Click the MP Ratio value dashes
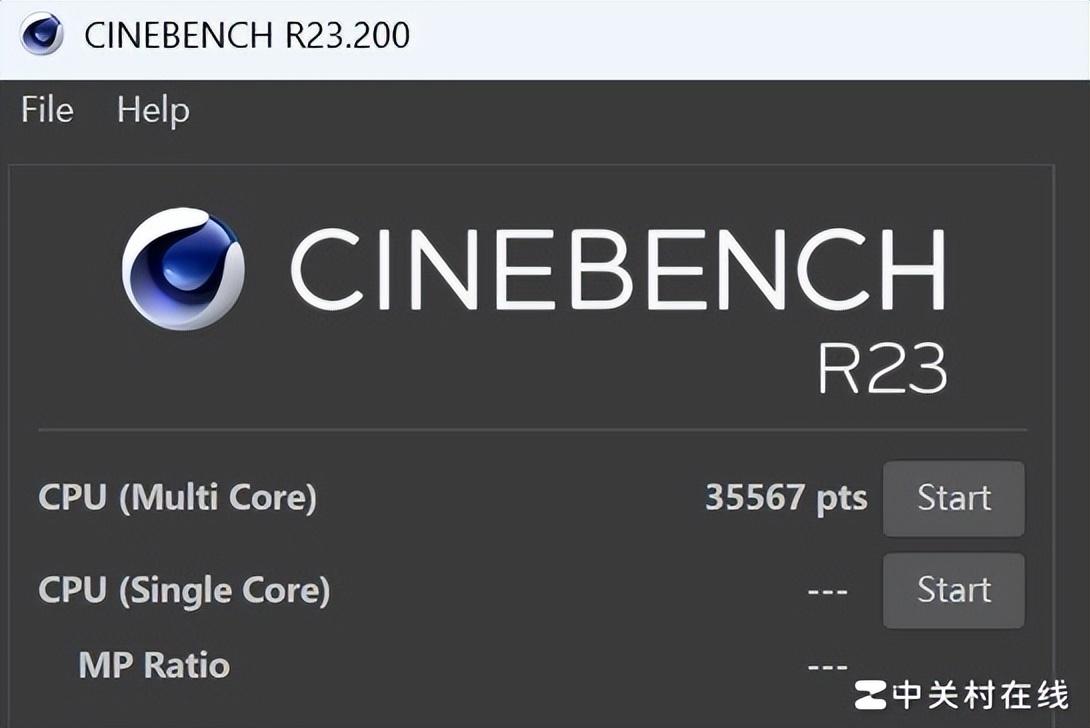 click(x=827, y=666)
